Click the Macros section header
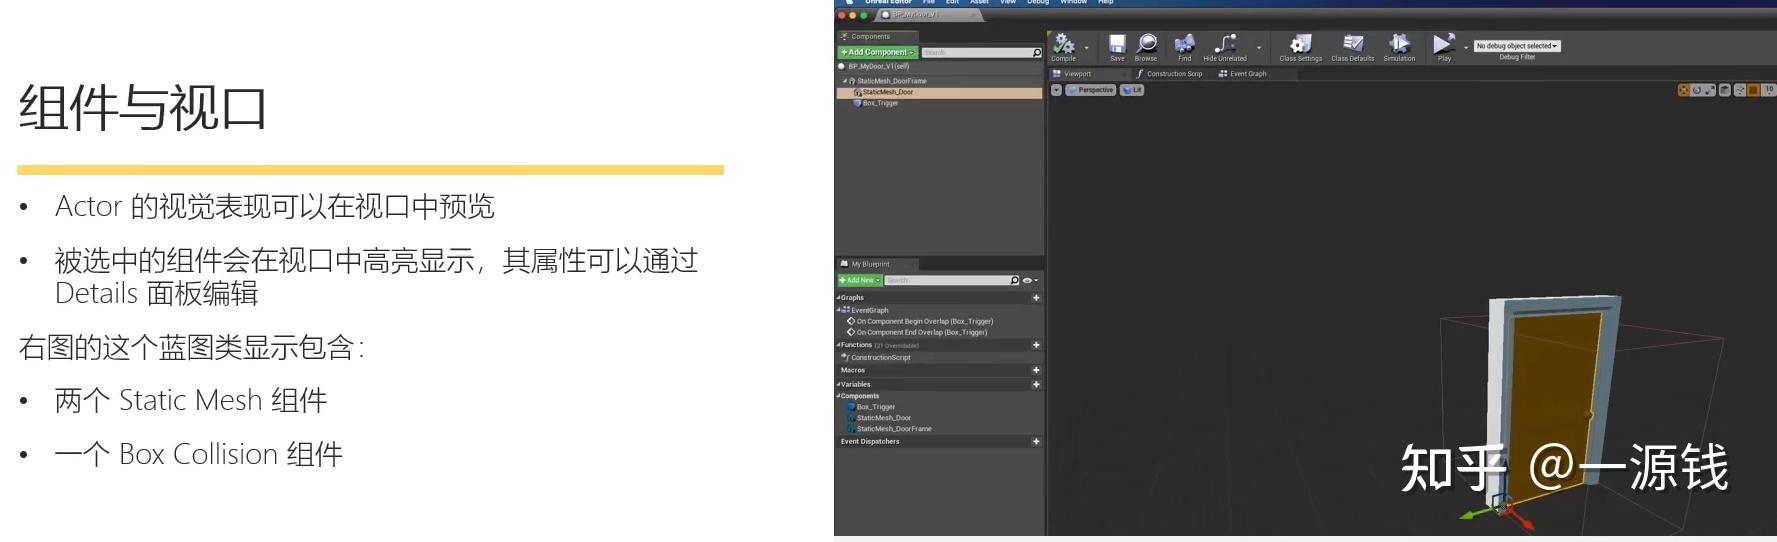Screen dimensions: 1777x542 [853, 370]
